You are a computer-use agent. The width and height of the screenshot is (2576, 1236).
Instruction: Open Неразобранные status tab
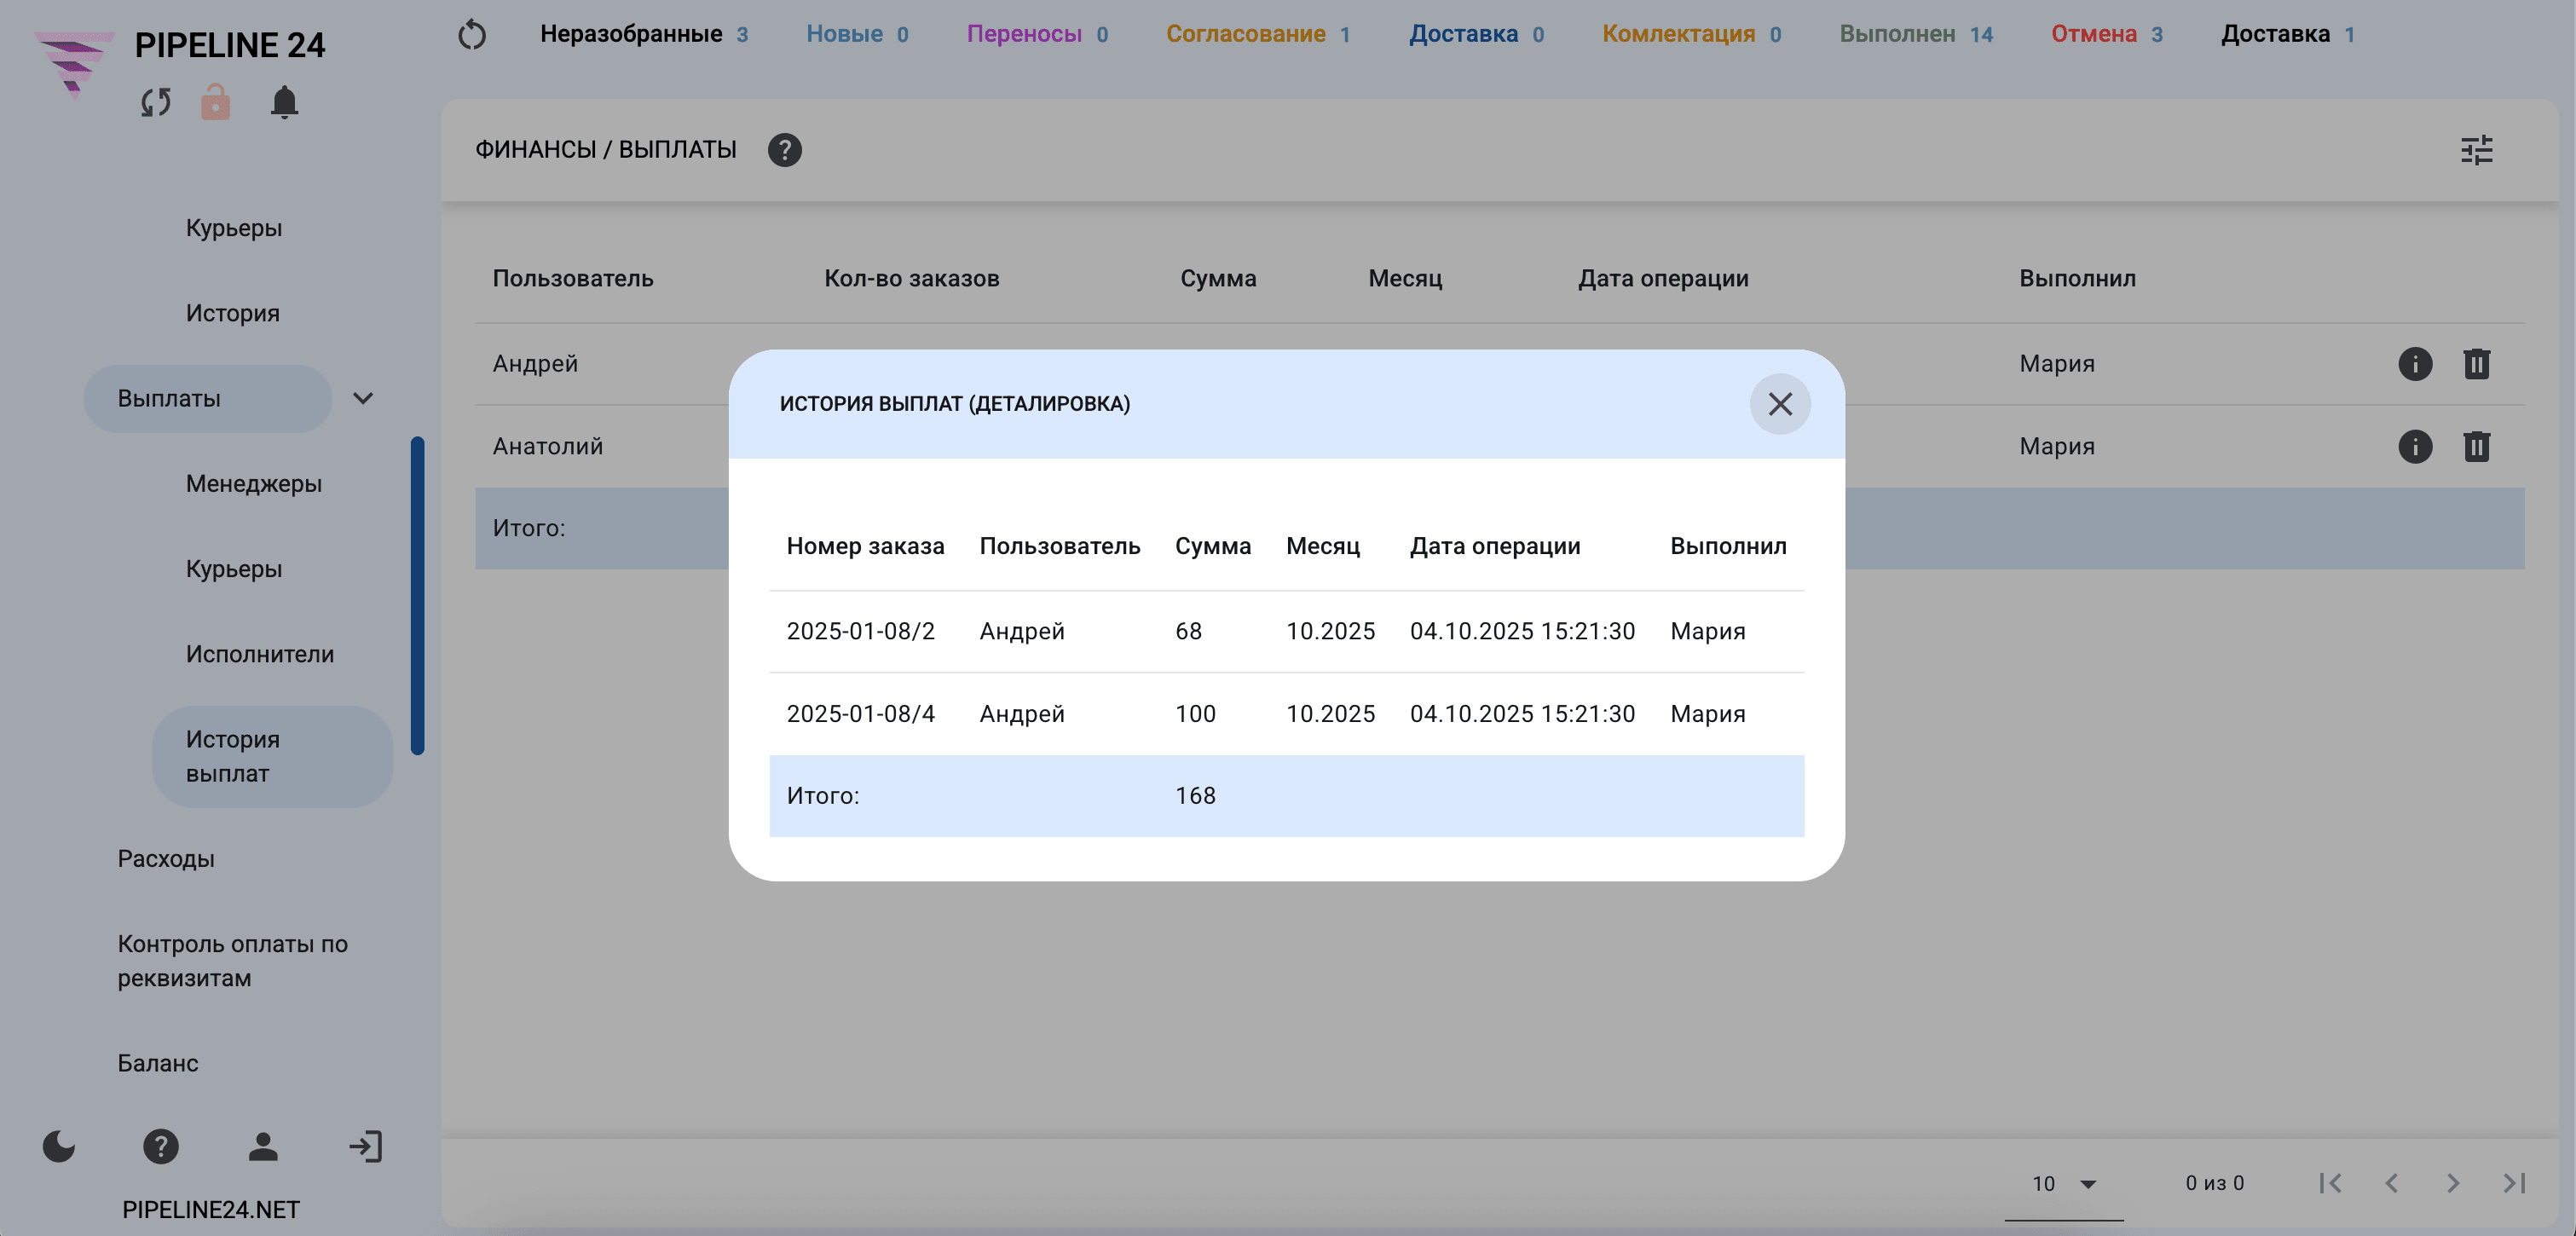click(644, 34)
